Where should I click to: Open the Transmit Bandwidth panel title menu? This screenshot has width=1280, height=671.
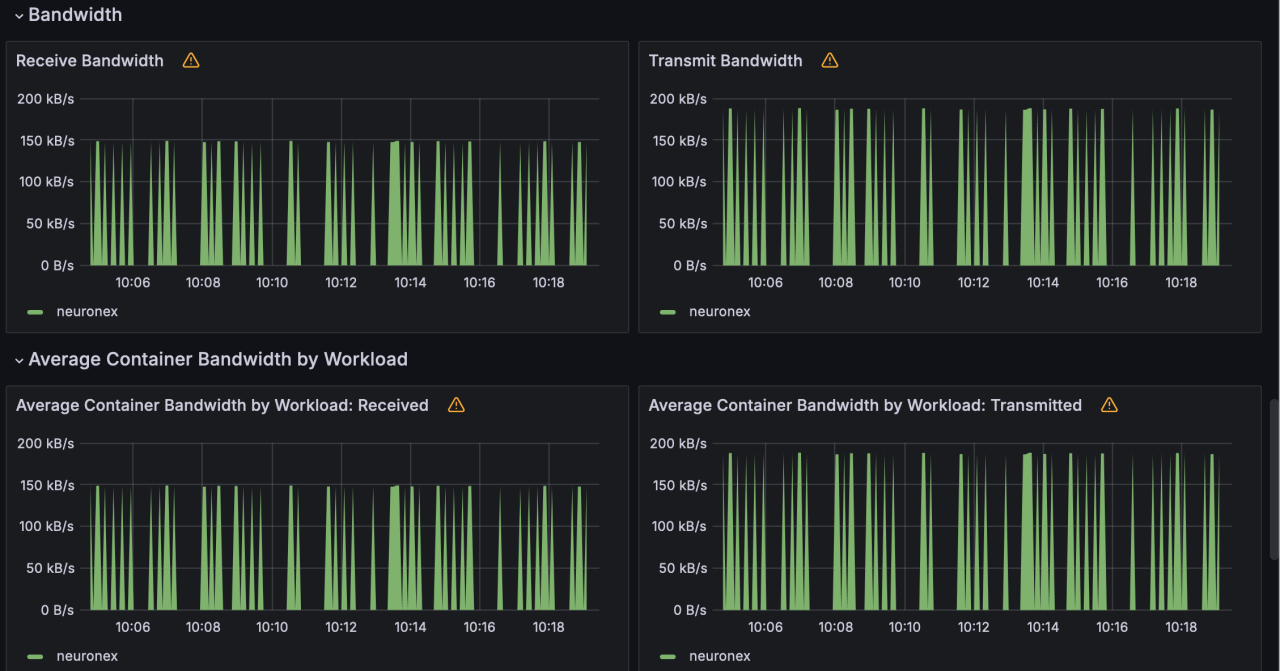[x=725, y=61]
